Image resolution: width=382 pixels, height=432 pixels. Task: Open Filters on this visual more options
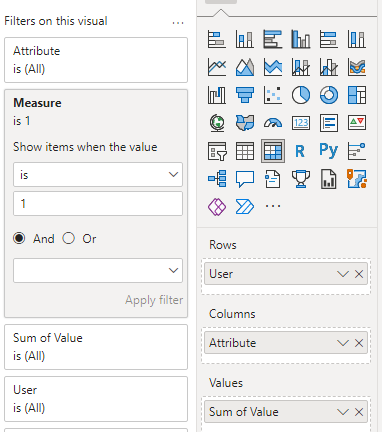click(x=178, y=23)
